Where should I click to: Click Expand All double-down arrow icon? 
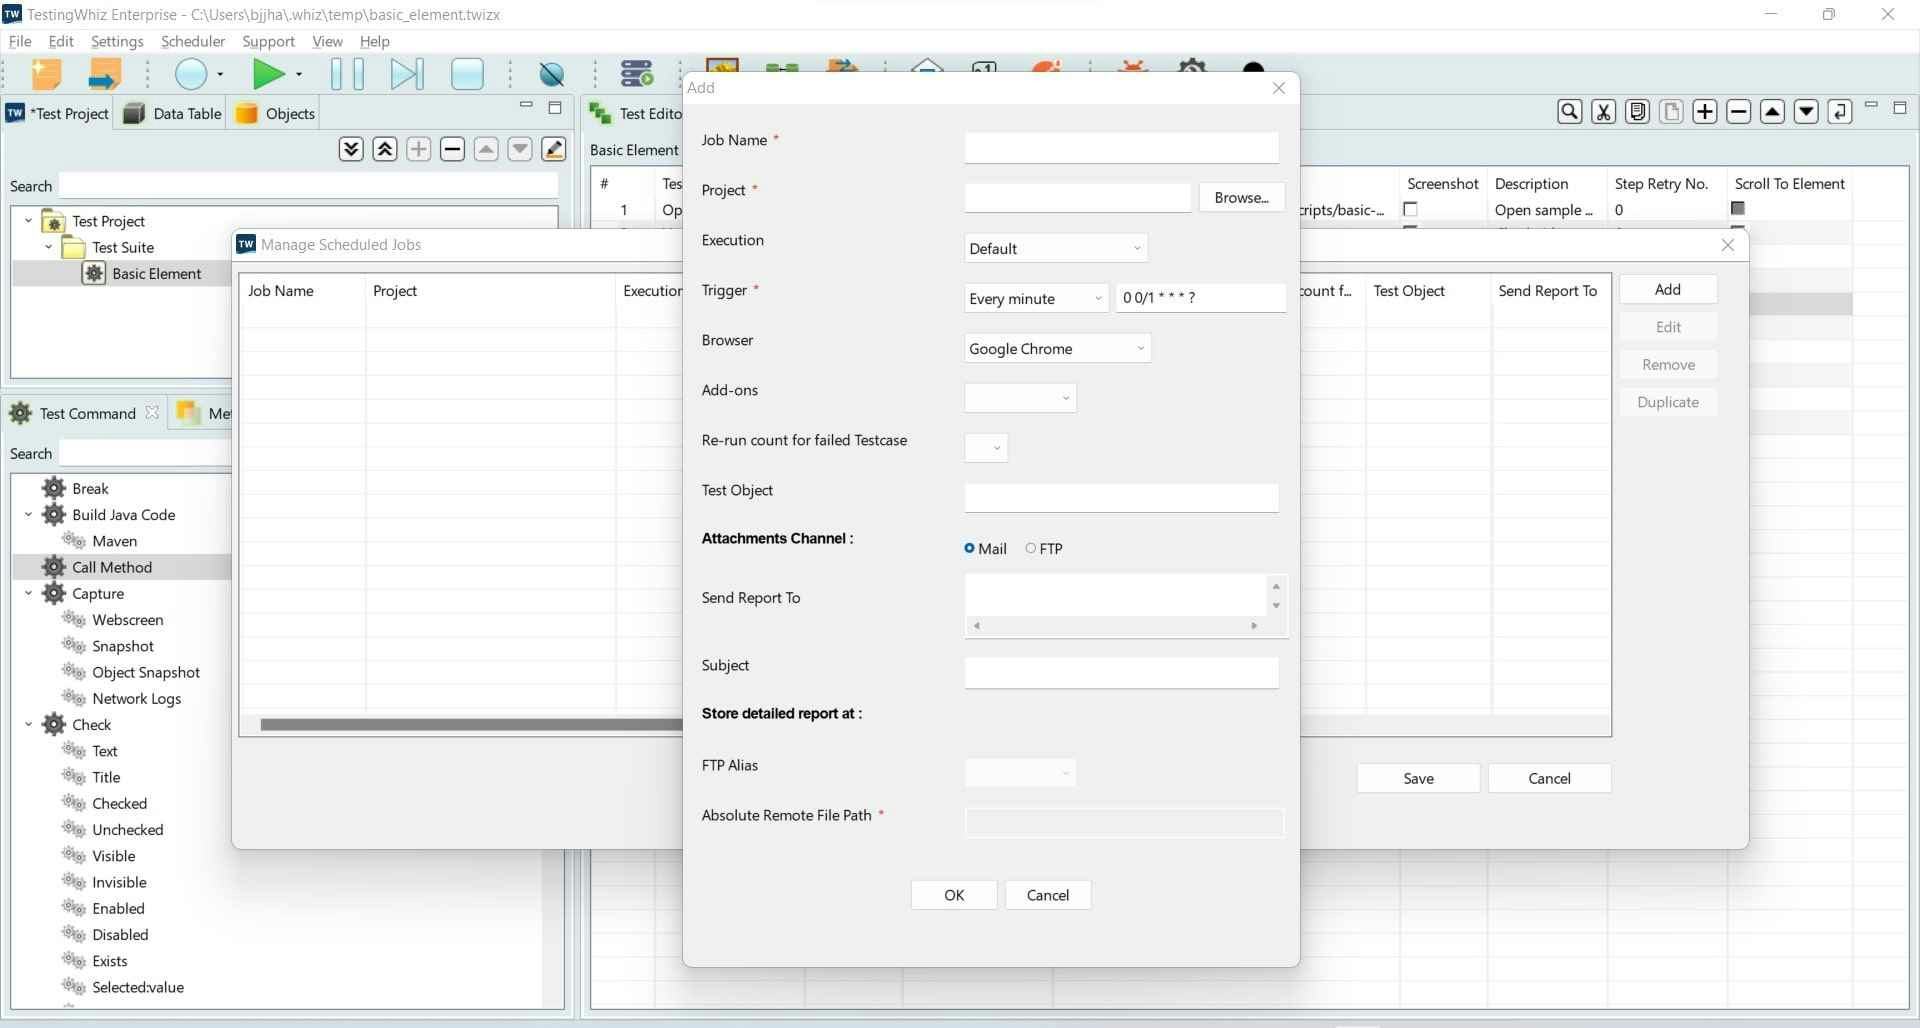(x=351, y=149)
